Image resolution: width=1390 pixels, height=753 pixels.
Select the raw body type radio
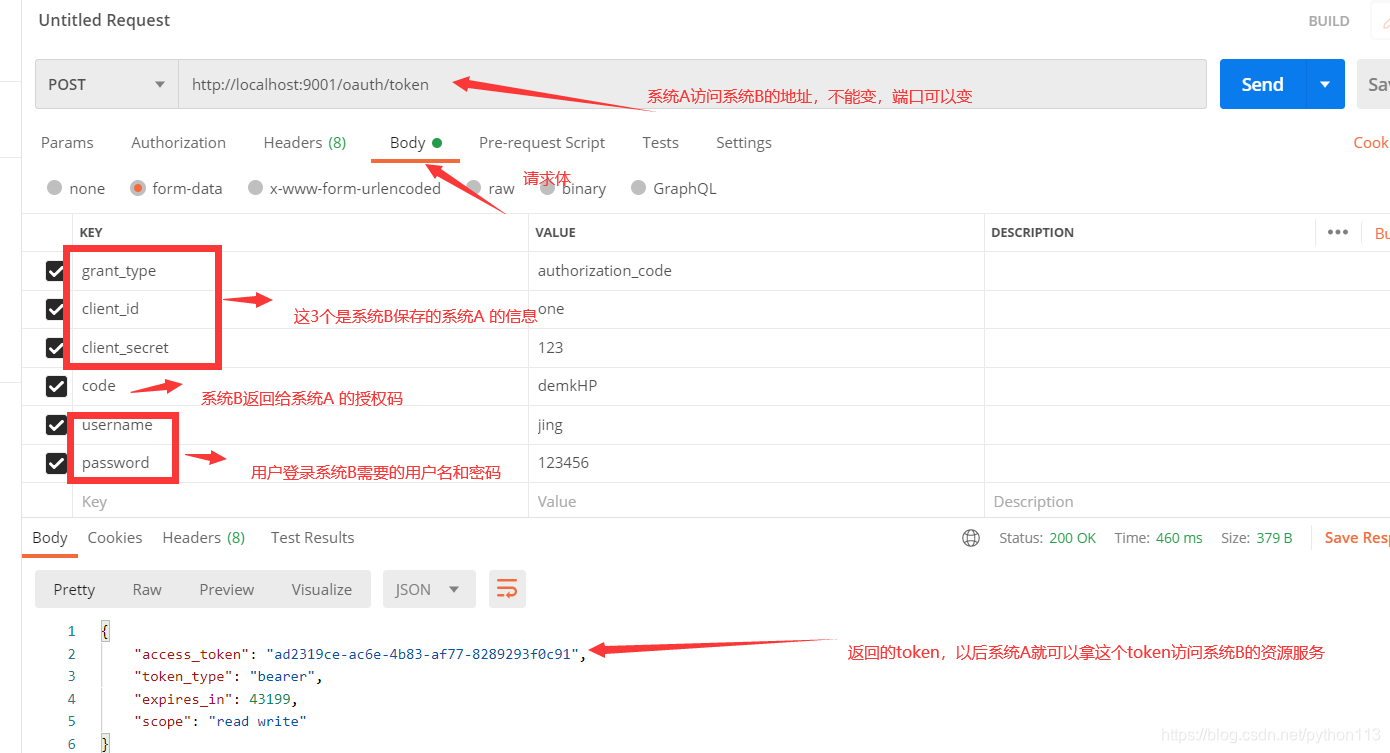click(x=474, y=188)
